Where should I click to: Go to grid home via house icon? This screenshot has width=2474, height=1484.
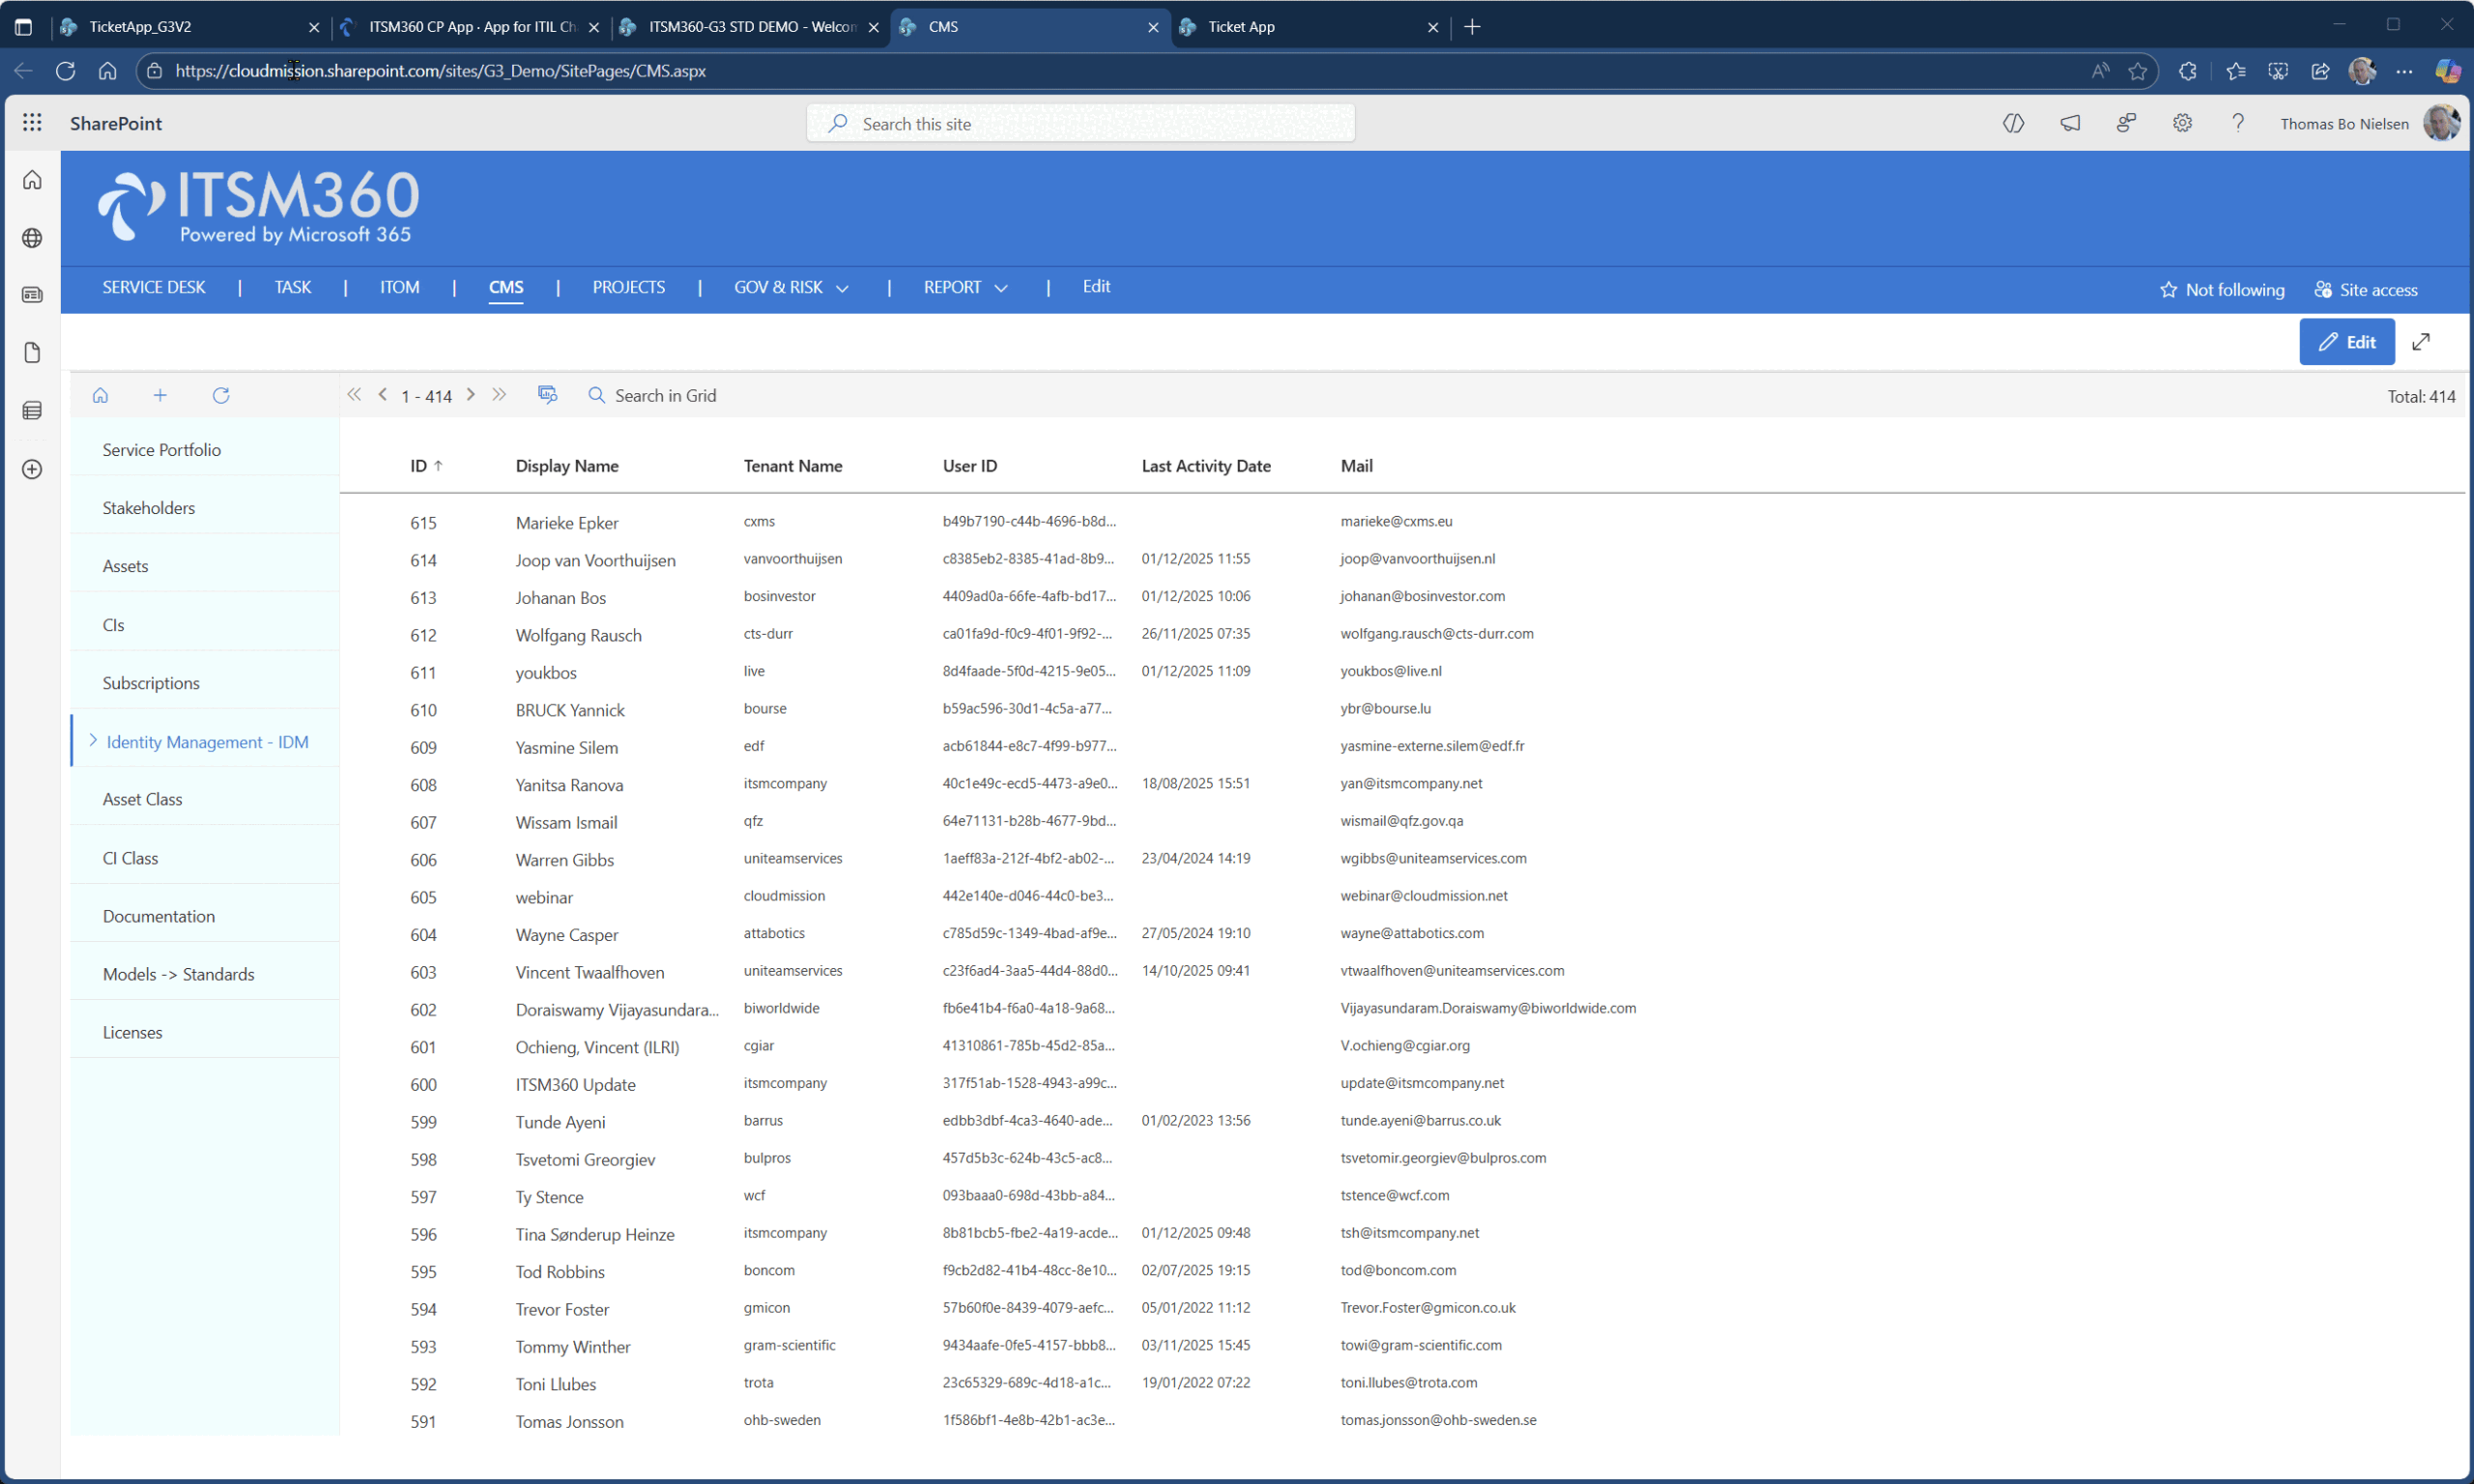click(x=100, y=395)
